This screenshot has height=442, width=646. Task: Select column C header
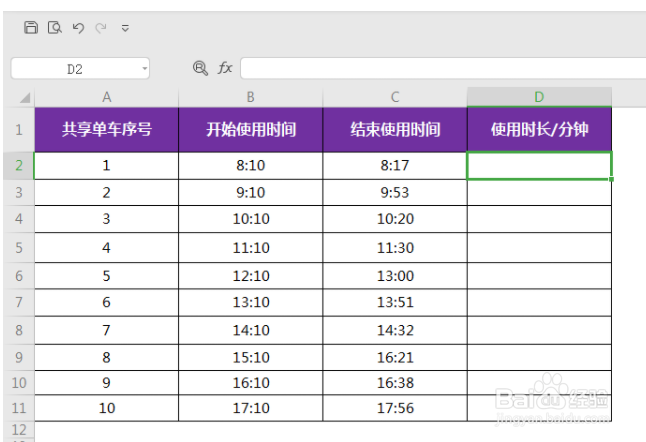tap(395, 97)
